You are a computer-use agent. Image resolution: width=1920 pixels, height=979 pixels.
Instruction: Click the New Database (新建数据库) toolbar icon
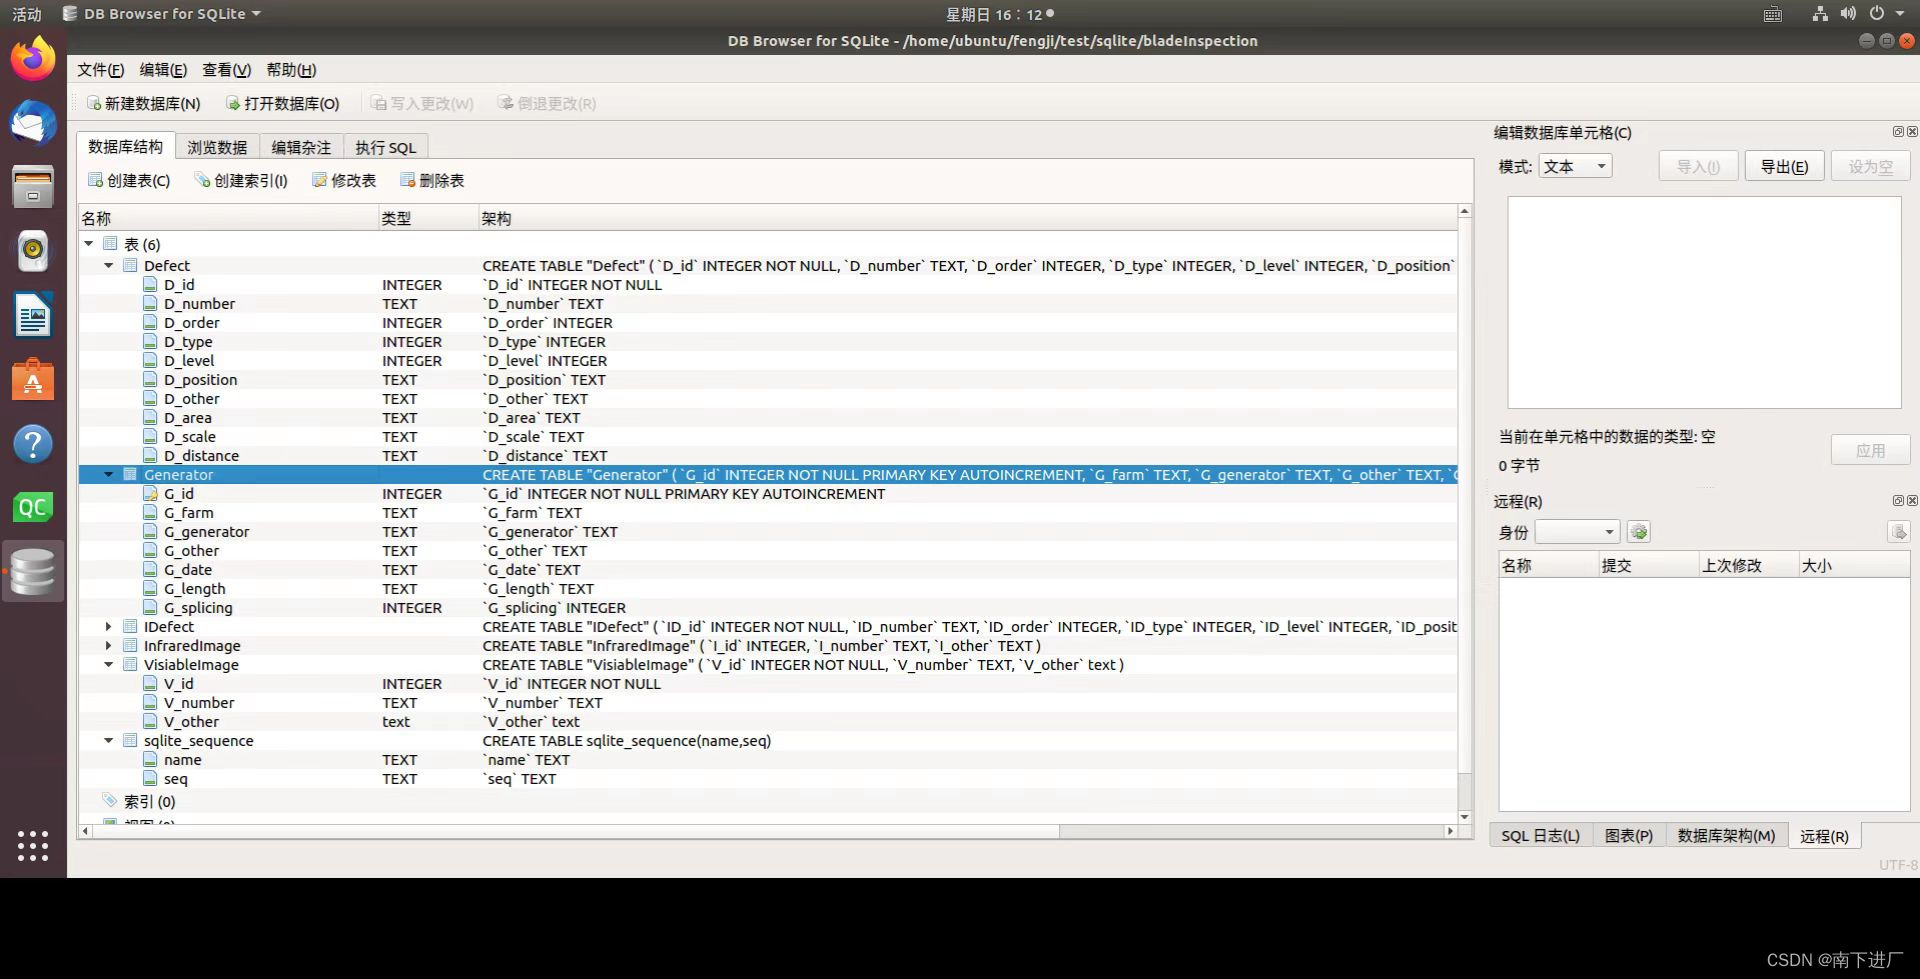tap(94, 103)
